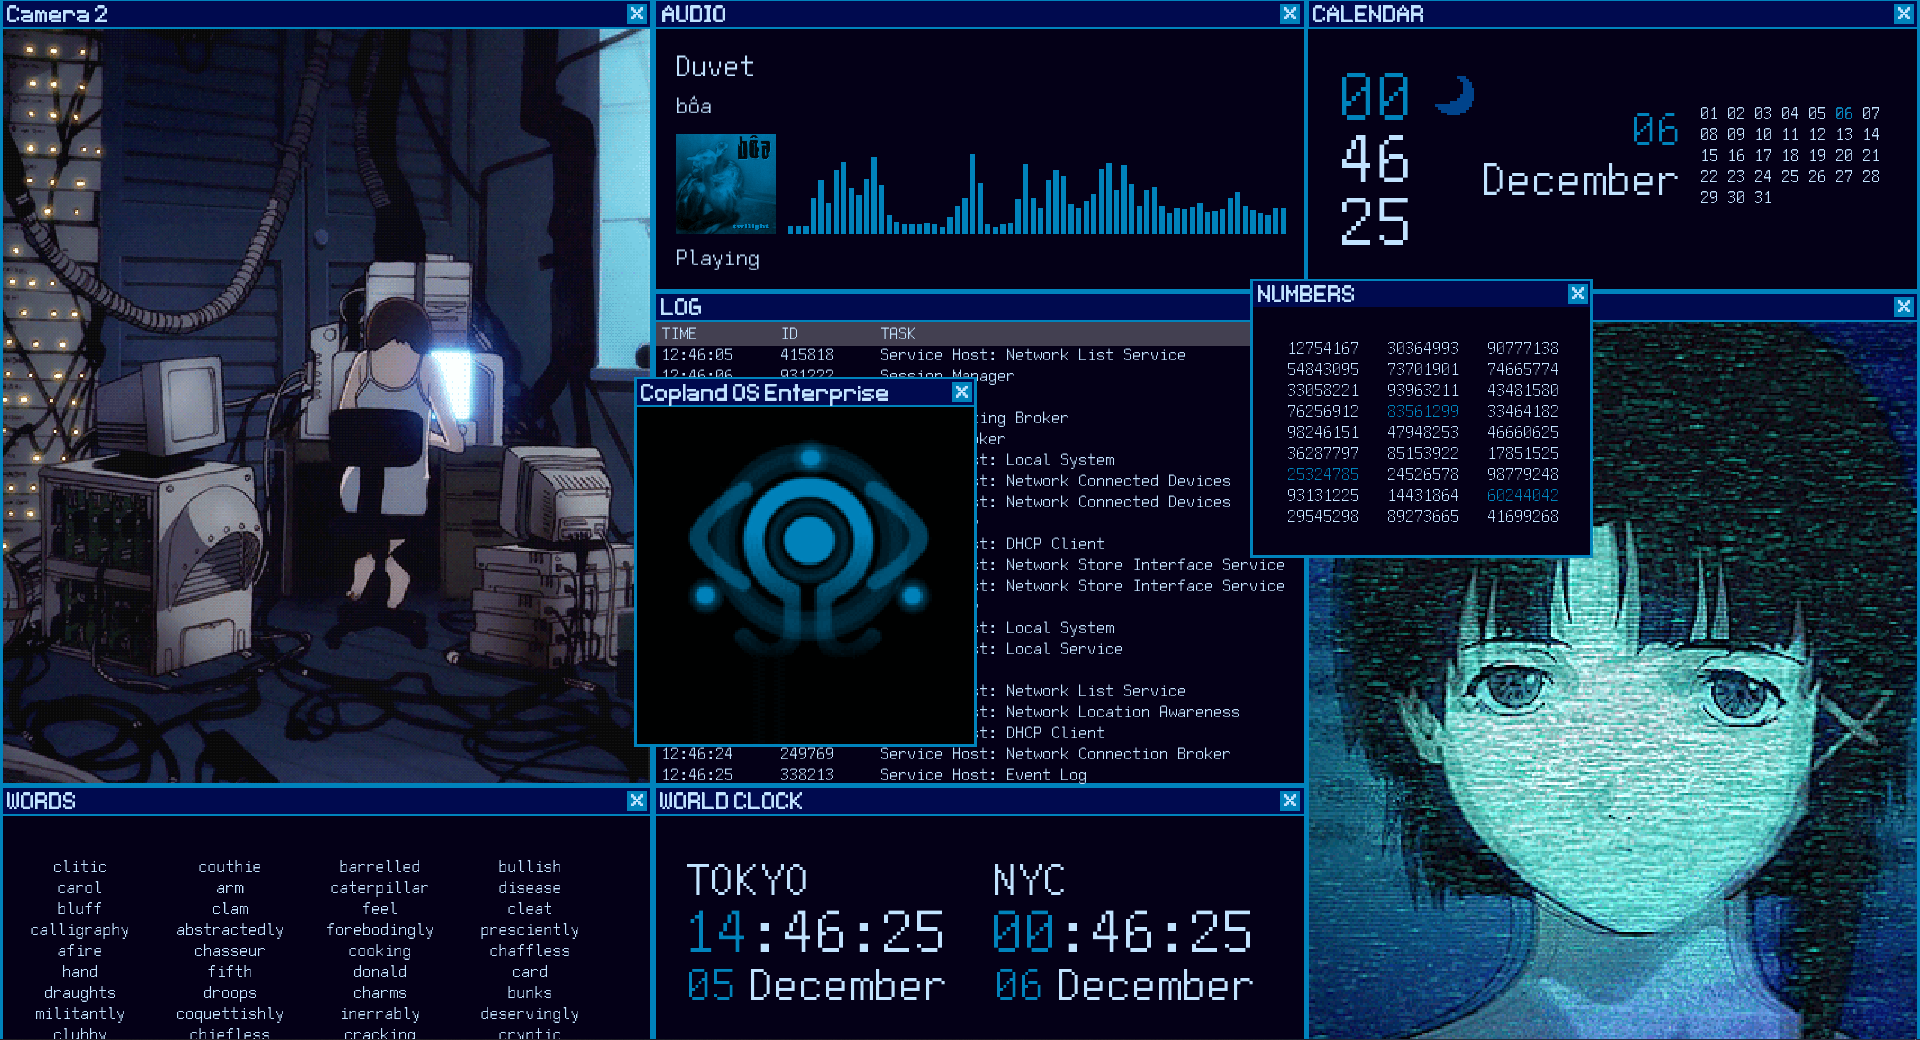Close the AUDIO window

pyautogui.click(x=1289, y=13)
